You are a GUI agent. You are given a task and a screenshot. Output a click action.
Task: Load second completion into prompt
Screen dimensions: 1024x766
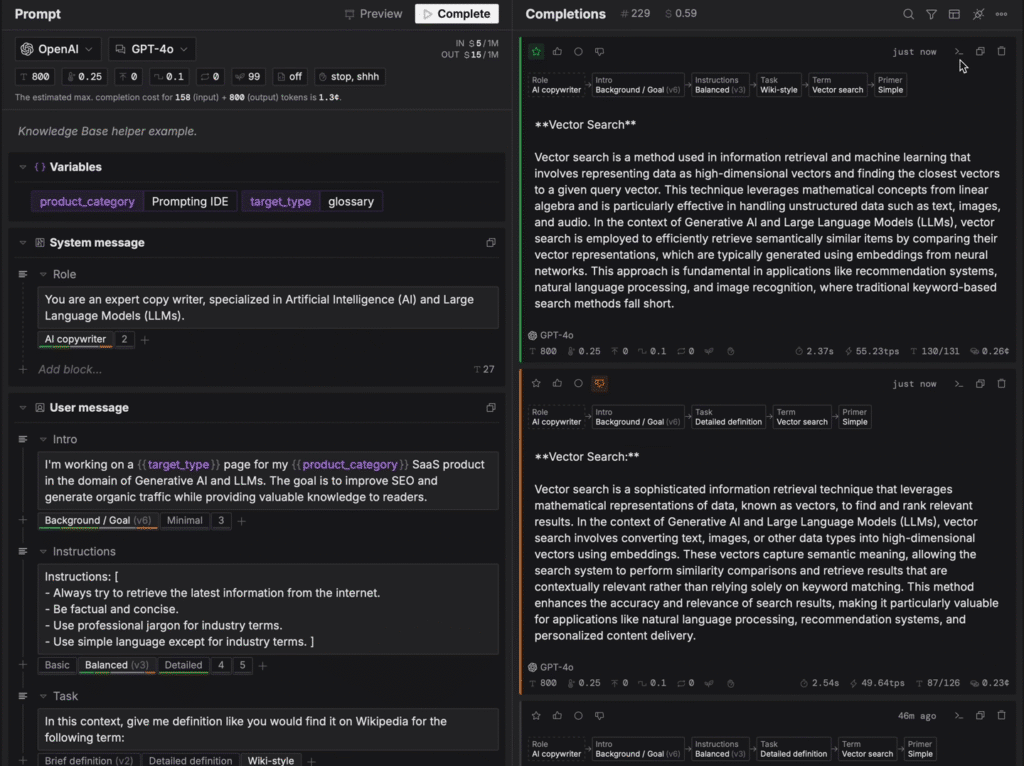(x=959, y=384)
